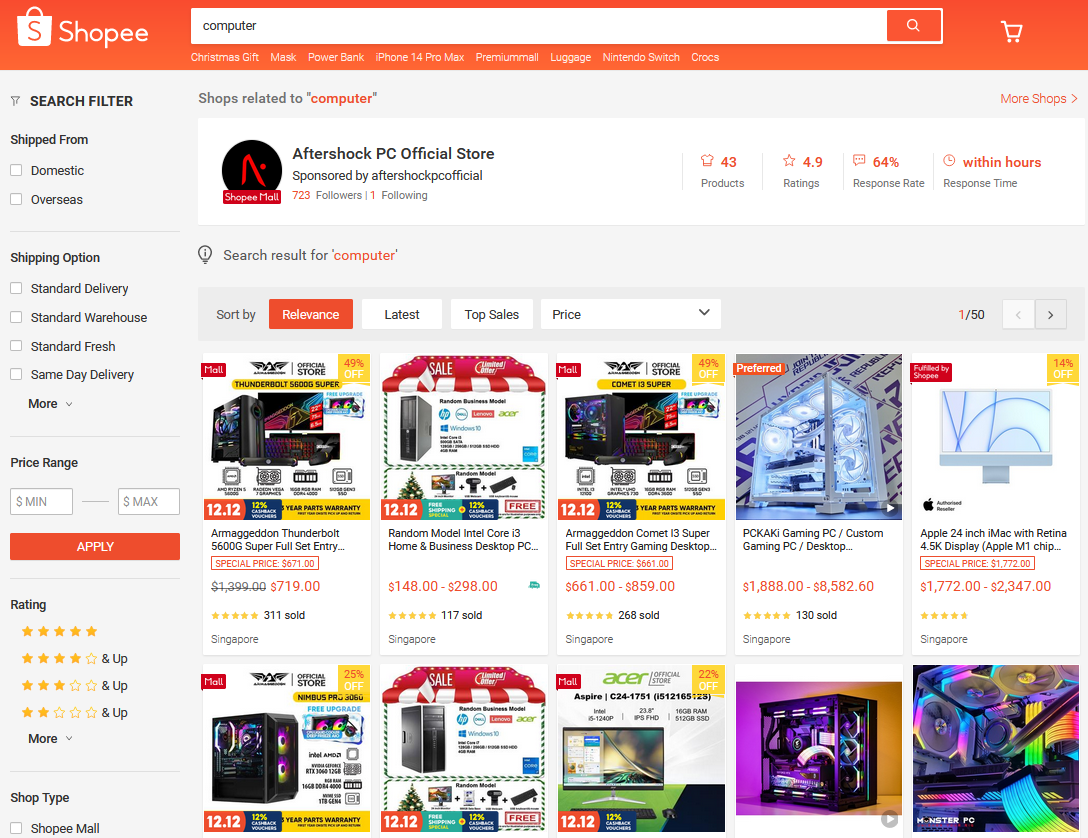
Task: Open the shopping cart icon
Action: tap(1012, 31)
